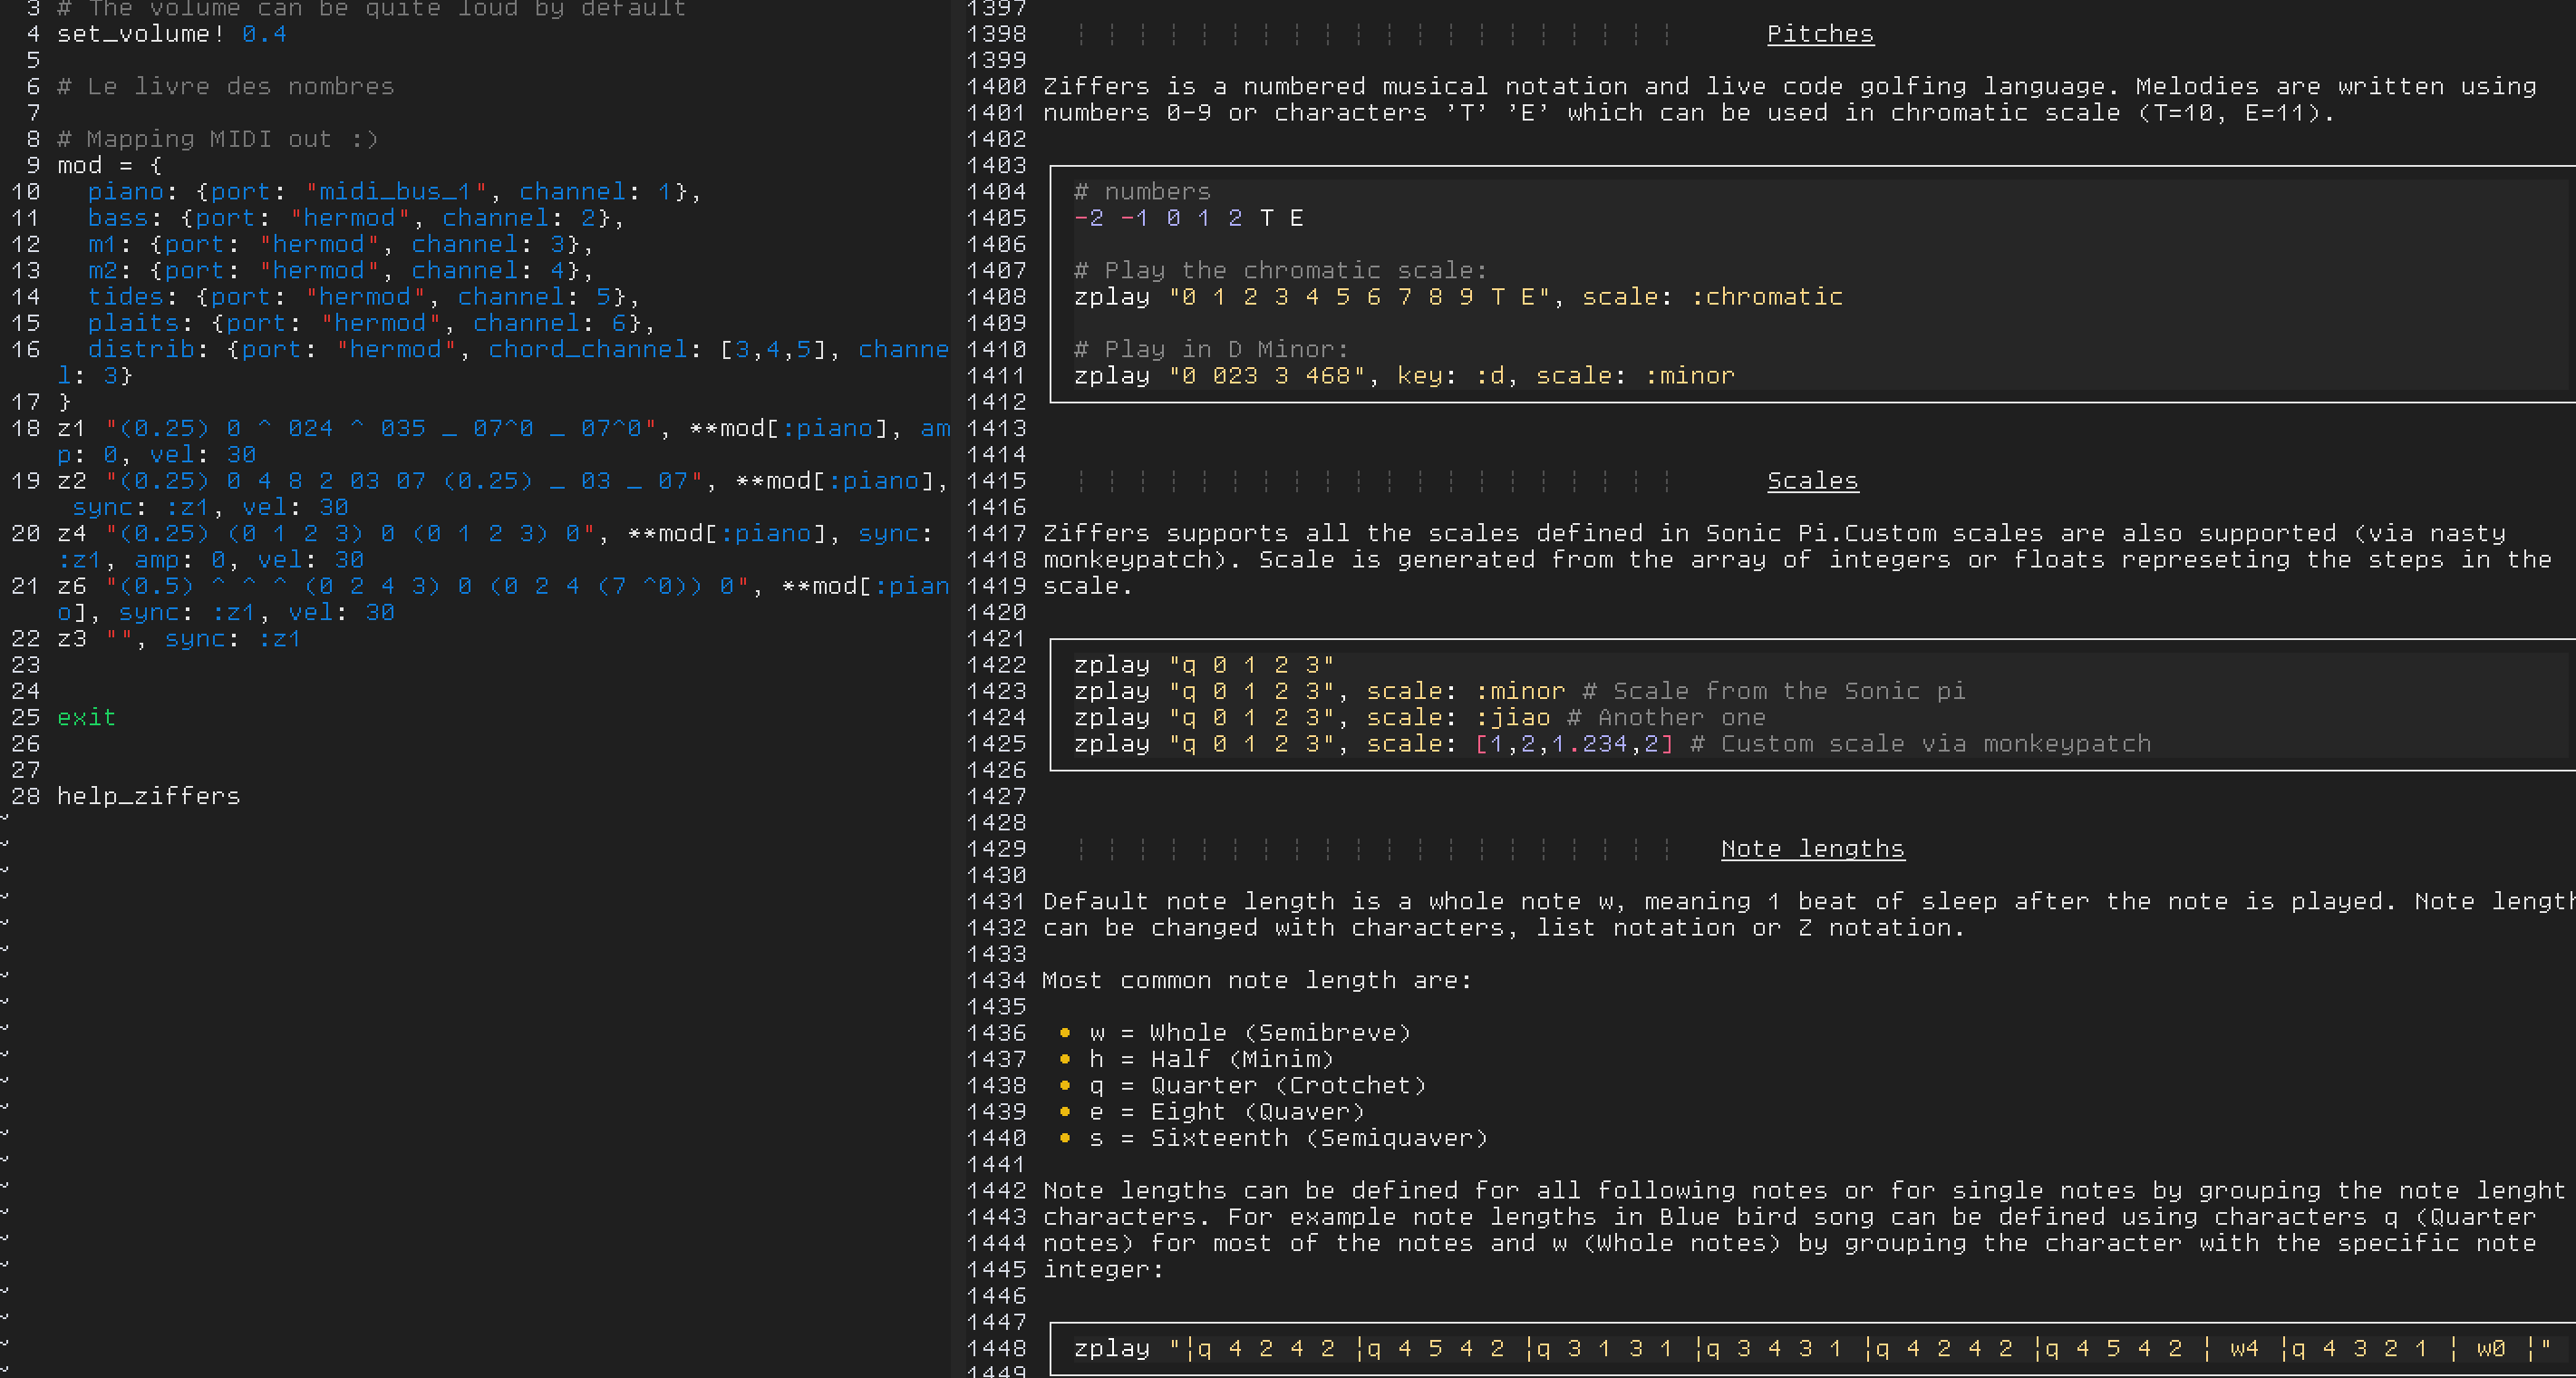Click the 'z3' line with empty string
Image resolution: width=2576 pixels, height=1378 pixels.
pyautogui.click(x=179, y=639)
